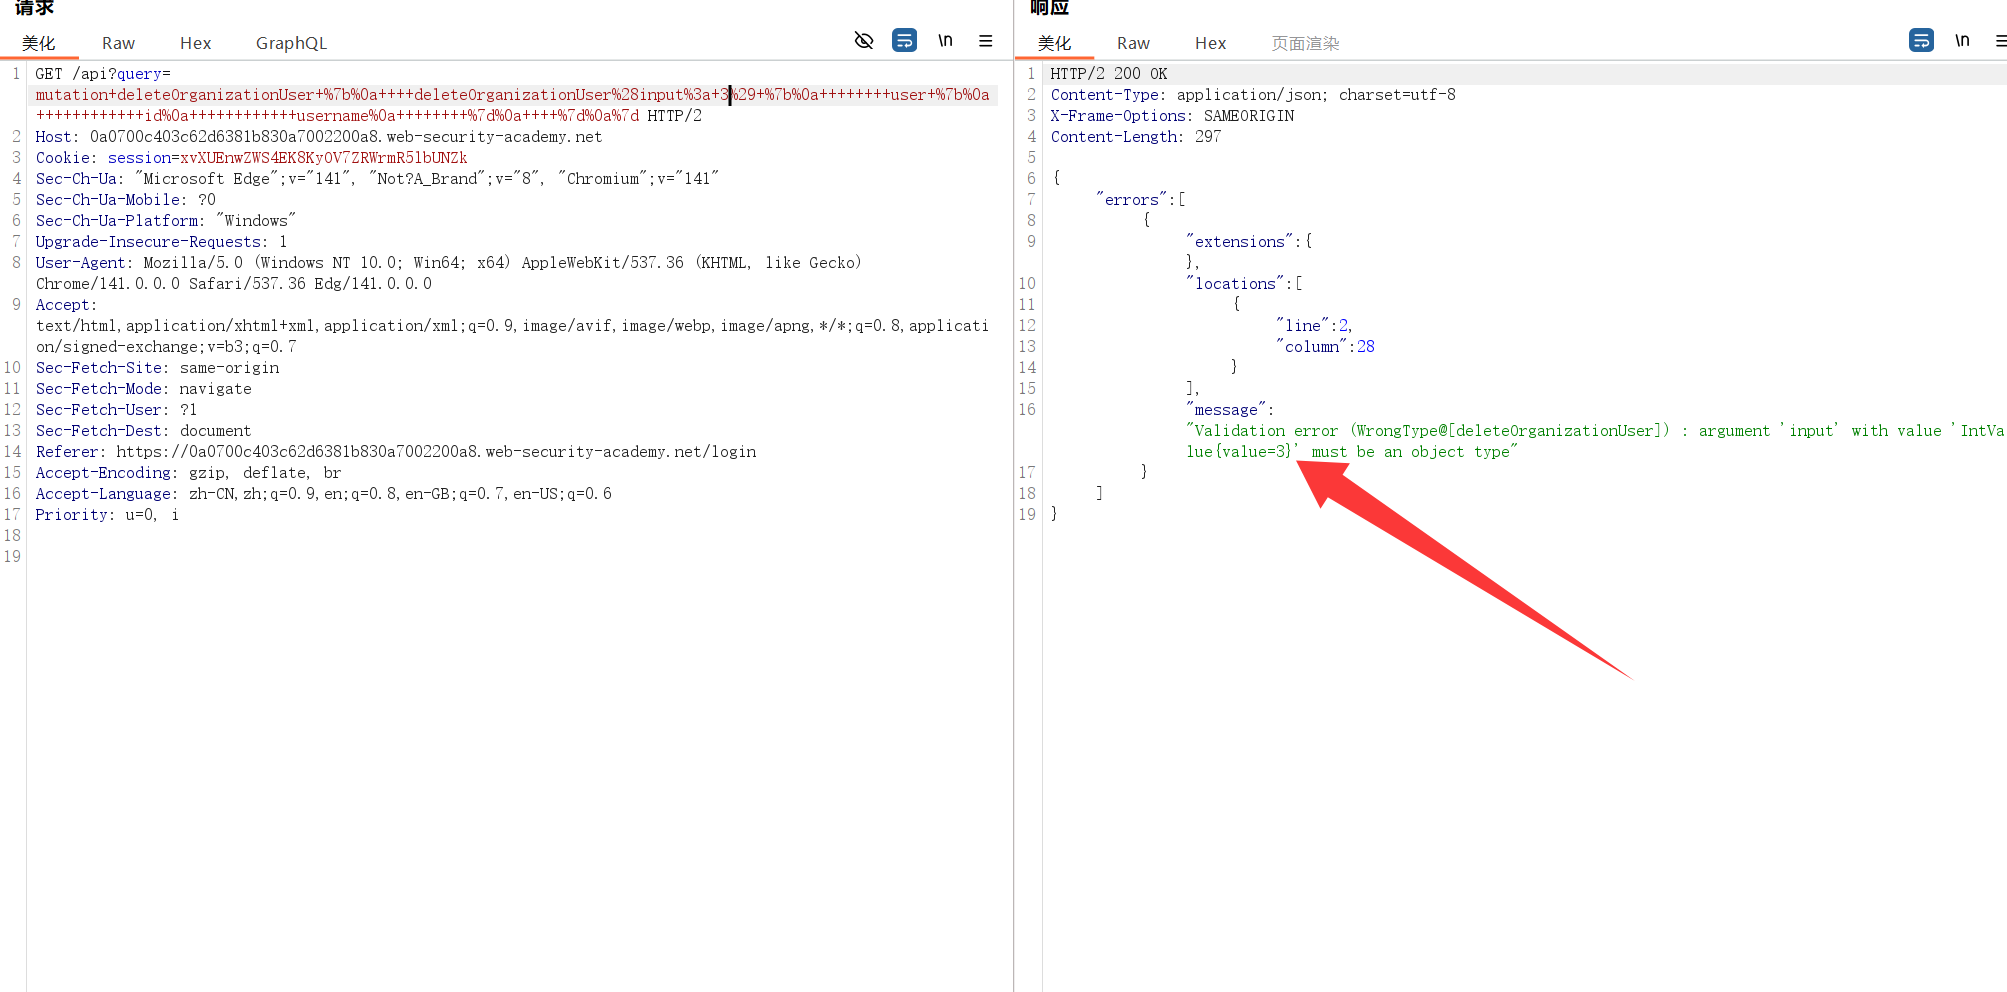Open the request panel hamburger menu
Viewport: 2007px width, 992px height.
pyautogui.click(x=985, y=41)
